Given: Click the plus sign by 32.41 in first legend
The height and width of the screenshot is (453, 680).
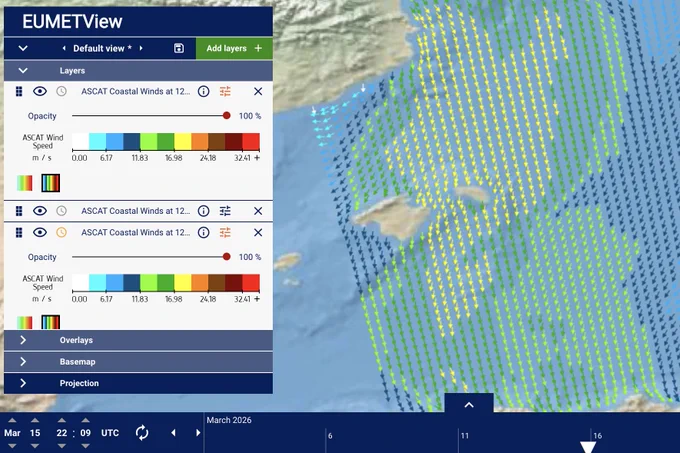Looking at the screenshot, I should 257,158.
